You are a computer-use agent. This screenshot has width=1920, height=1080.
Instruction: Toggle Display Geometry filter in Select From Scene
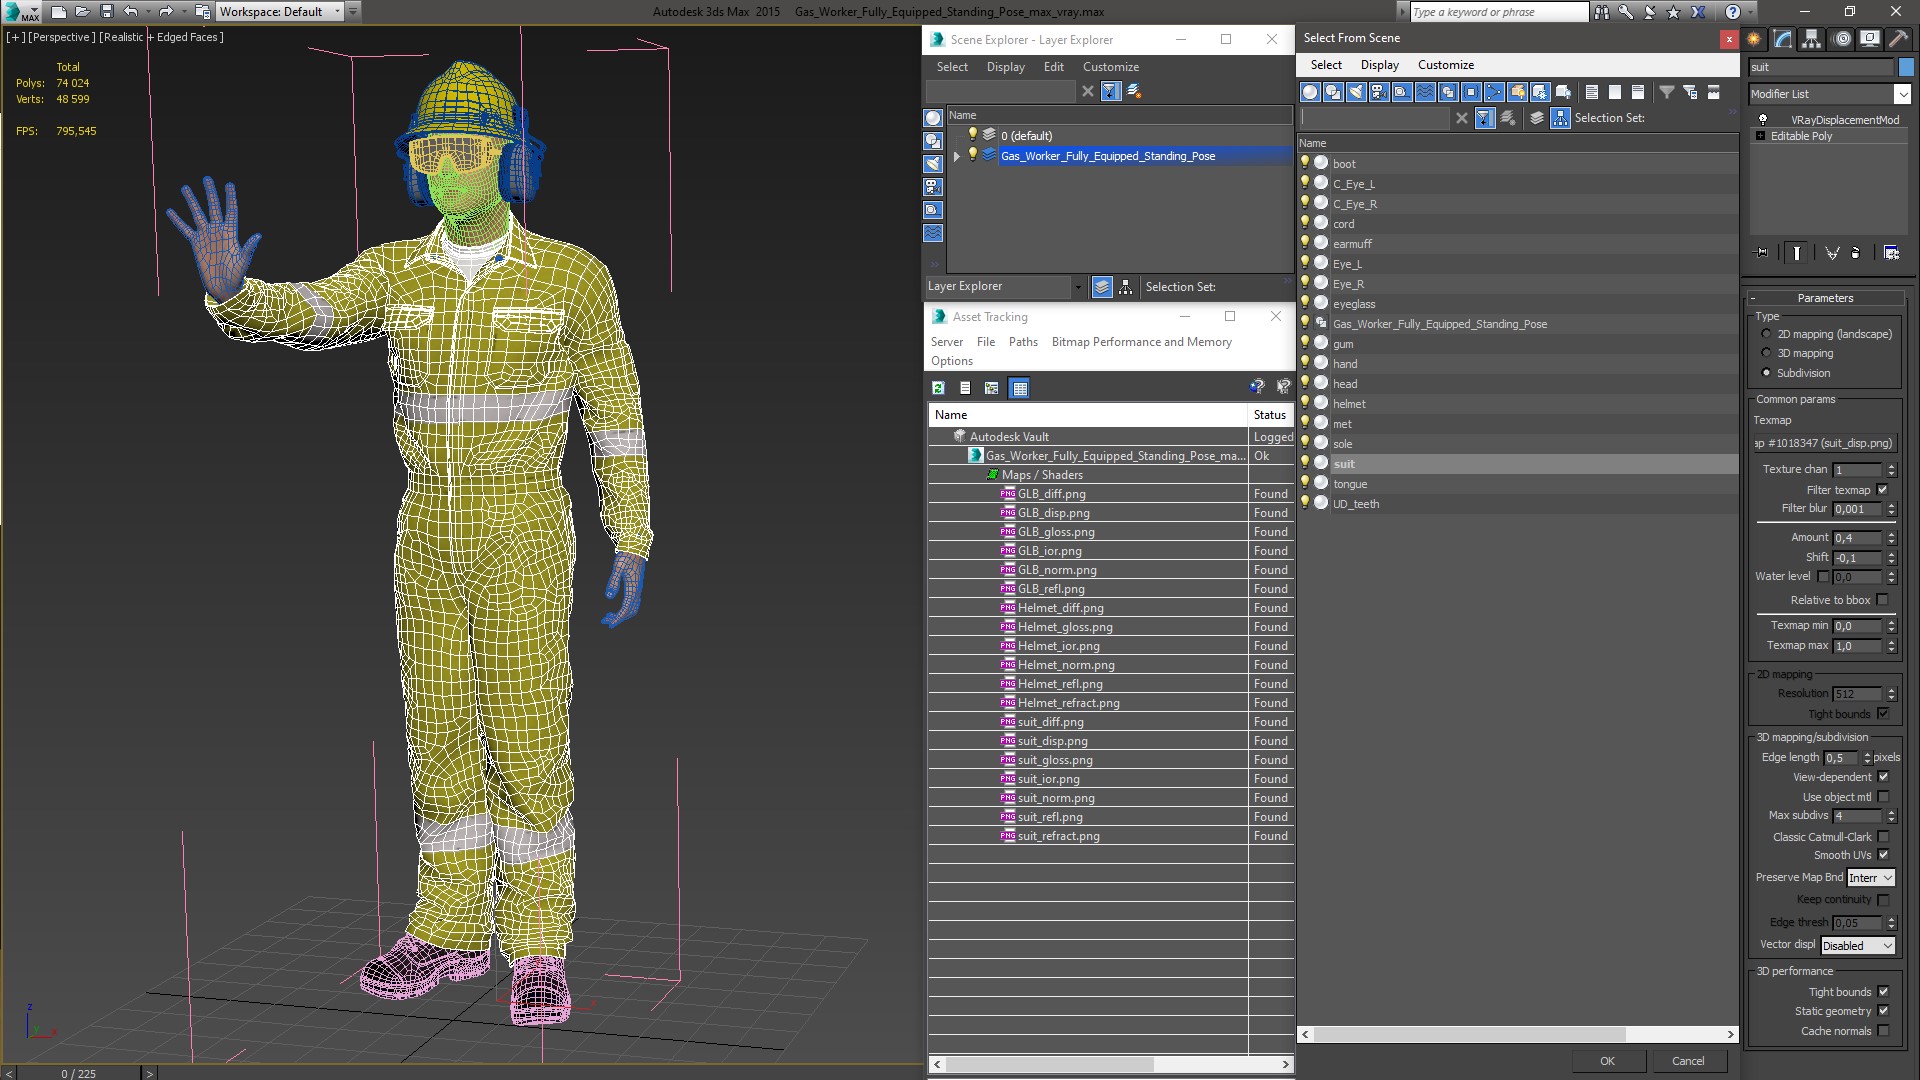click(1310, 92)
